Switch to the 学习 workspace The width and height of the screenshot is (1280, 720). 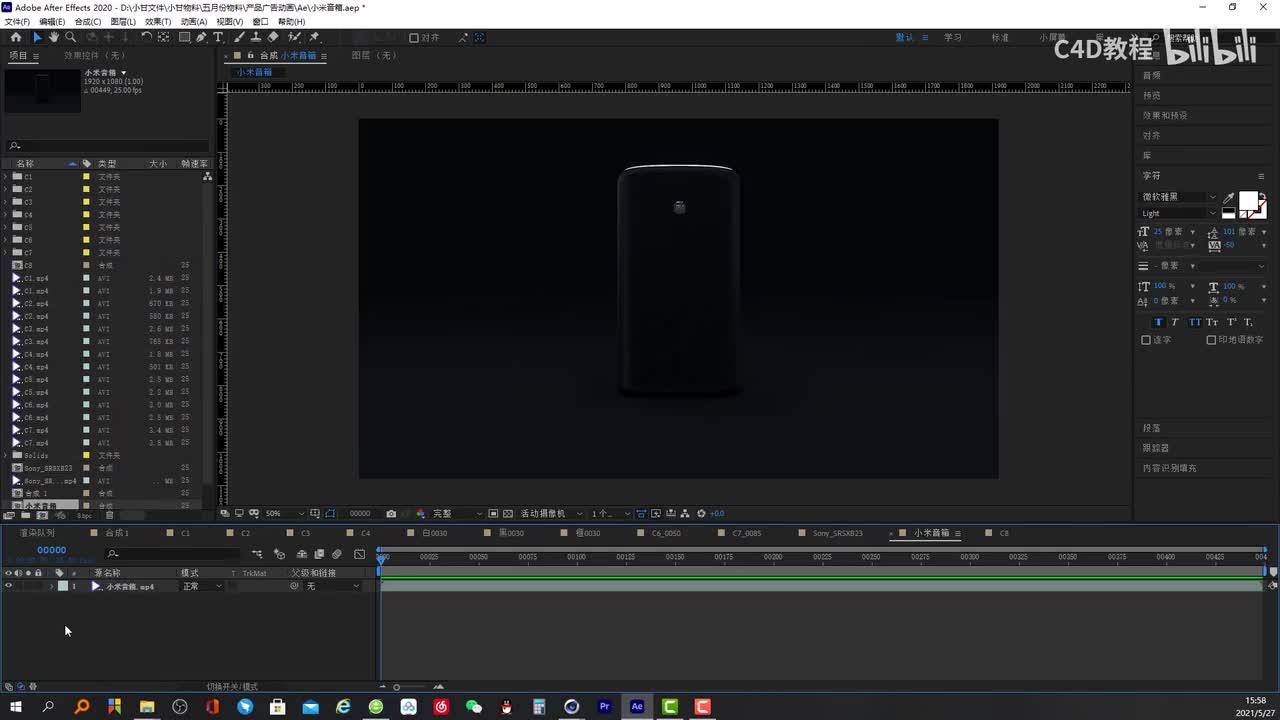[x=952, y=38]
